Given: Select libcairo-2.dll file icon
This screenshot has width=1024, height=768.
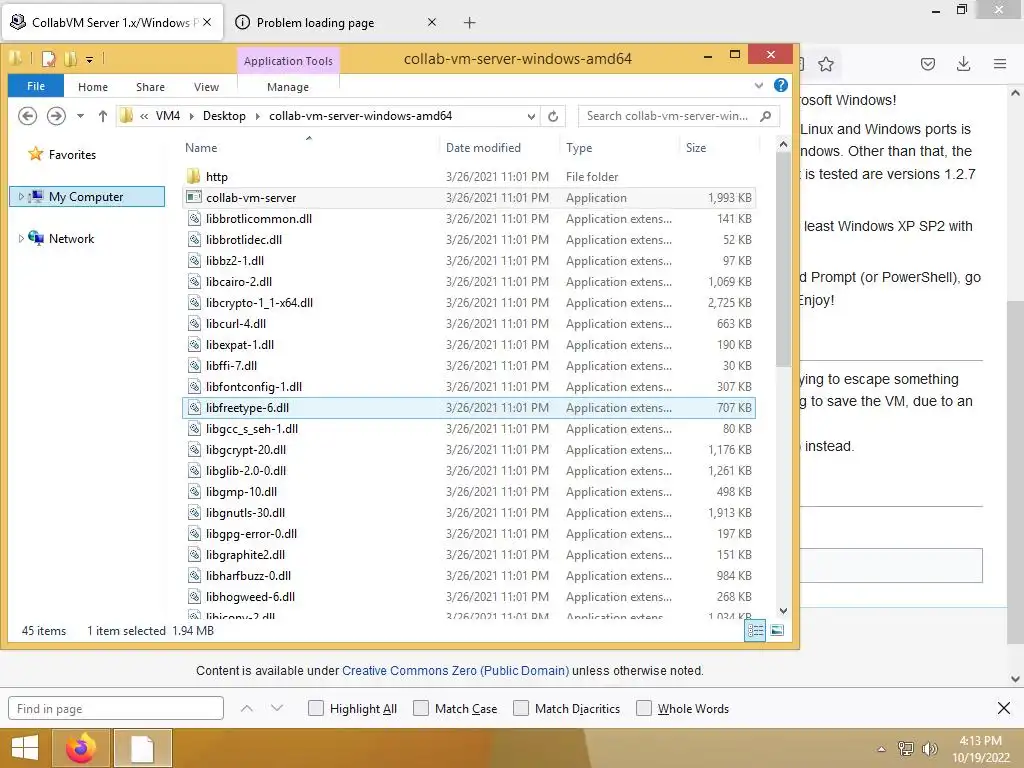Looking at the screenshot, I should 194,281.
